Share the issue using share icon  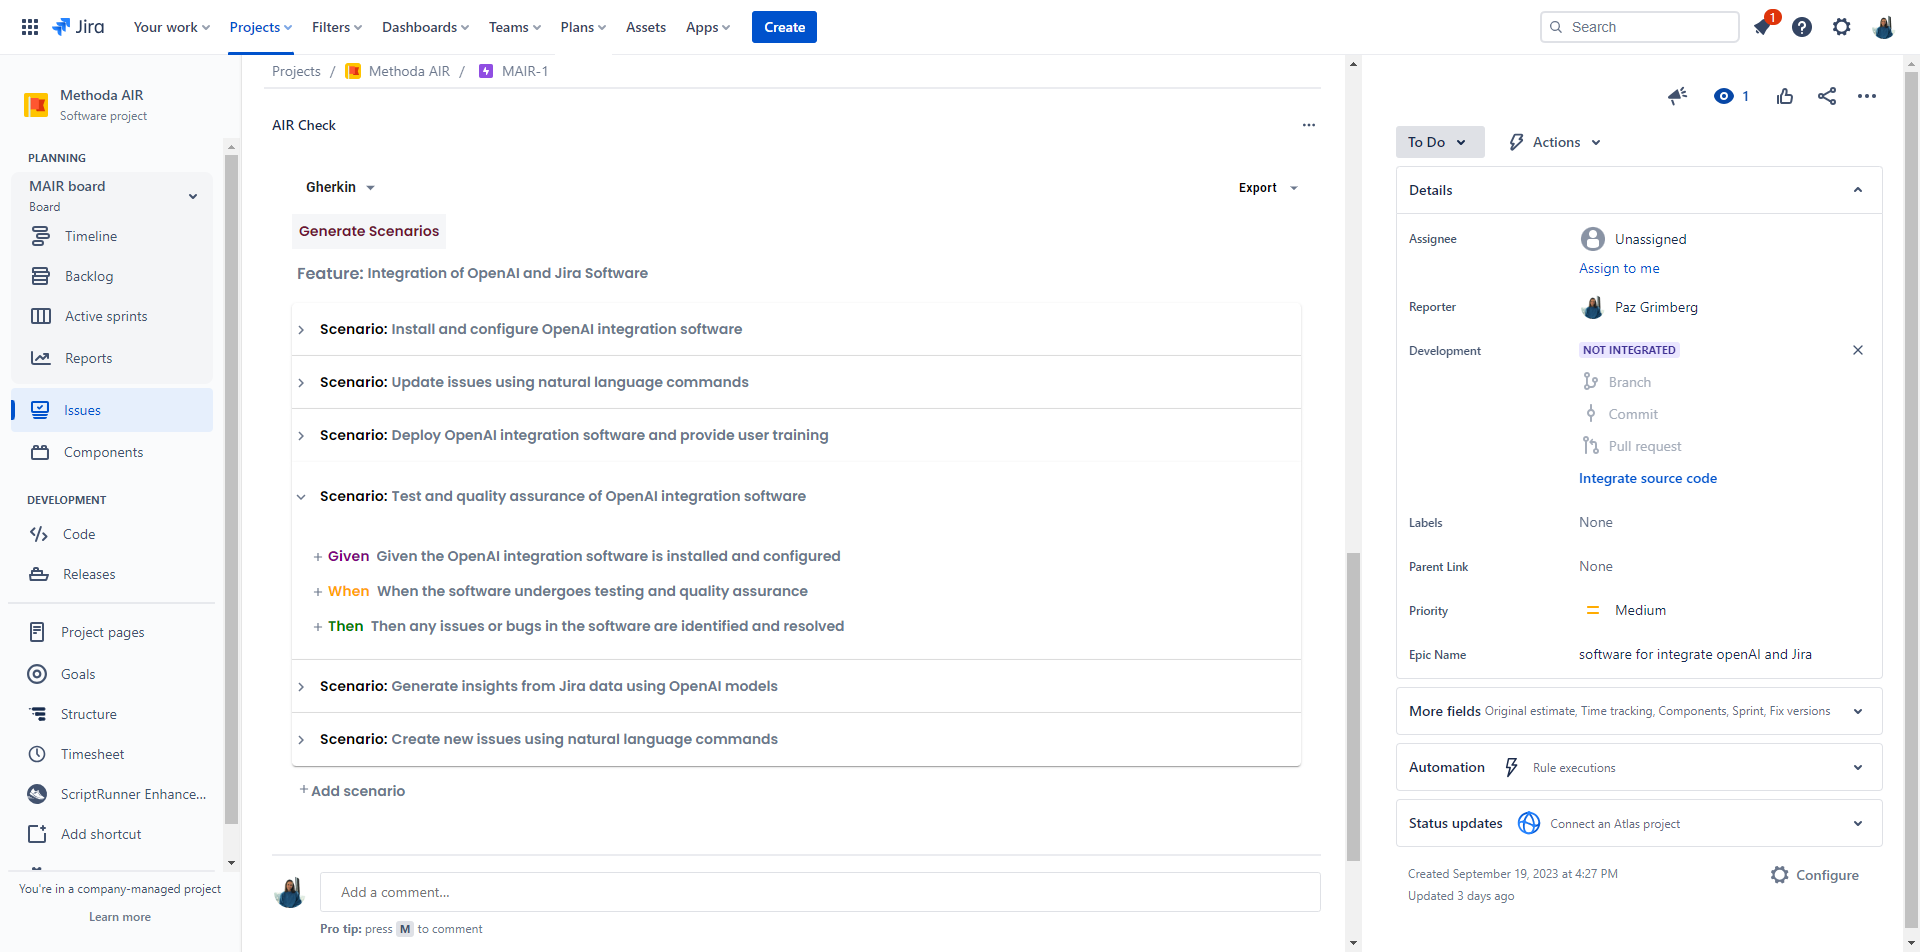1827,96
